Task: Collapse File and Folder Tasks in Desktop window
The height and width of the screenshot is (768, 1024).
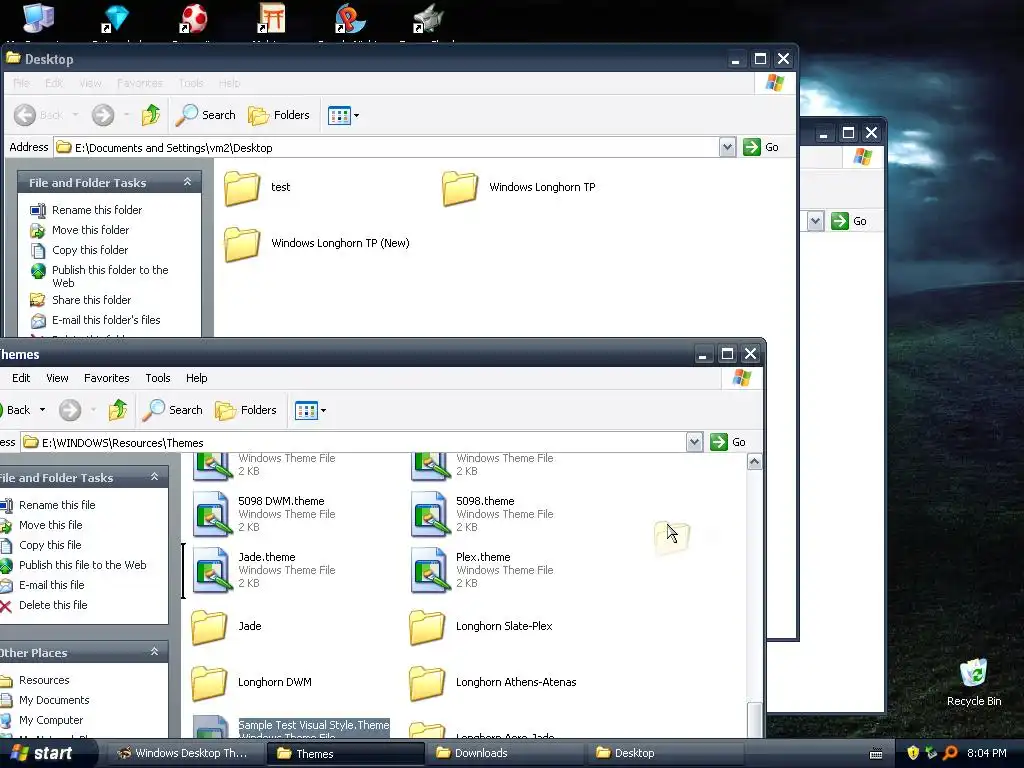Action: tap(187, 182)
